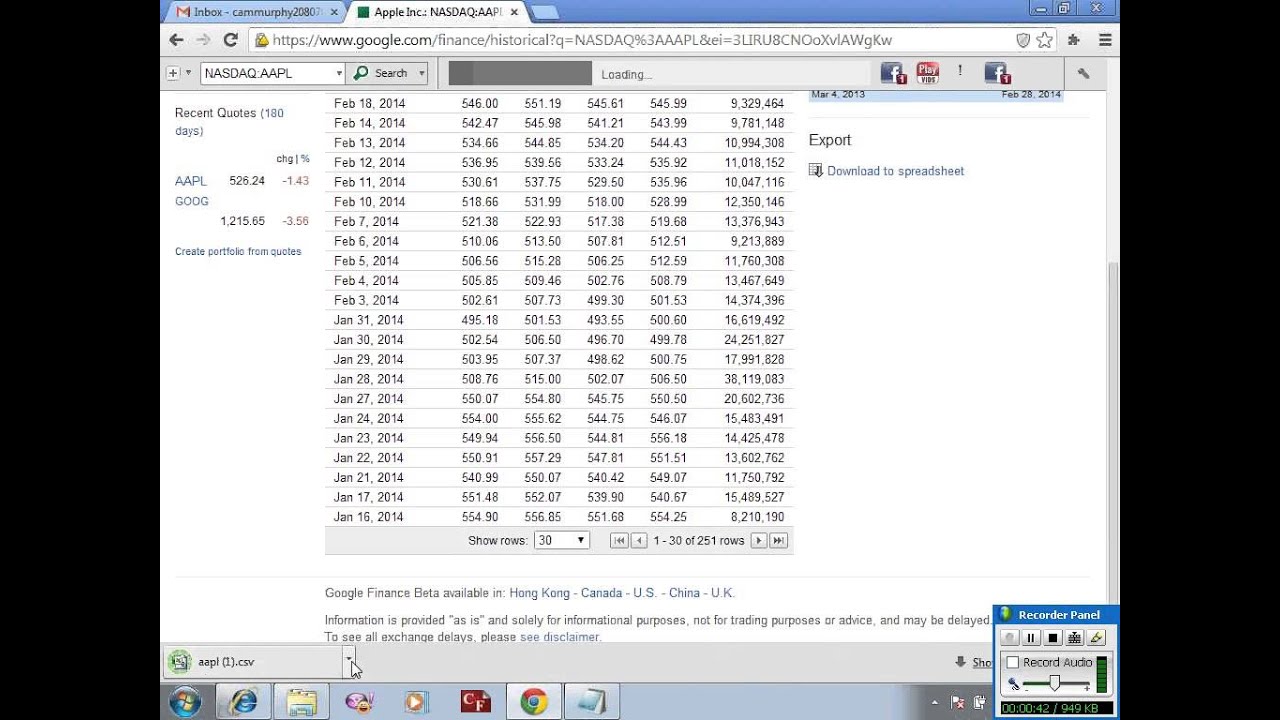Go to last page of rows
1280x720 pixels.
[x=778, y=540]
